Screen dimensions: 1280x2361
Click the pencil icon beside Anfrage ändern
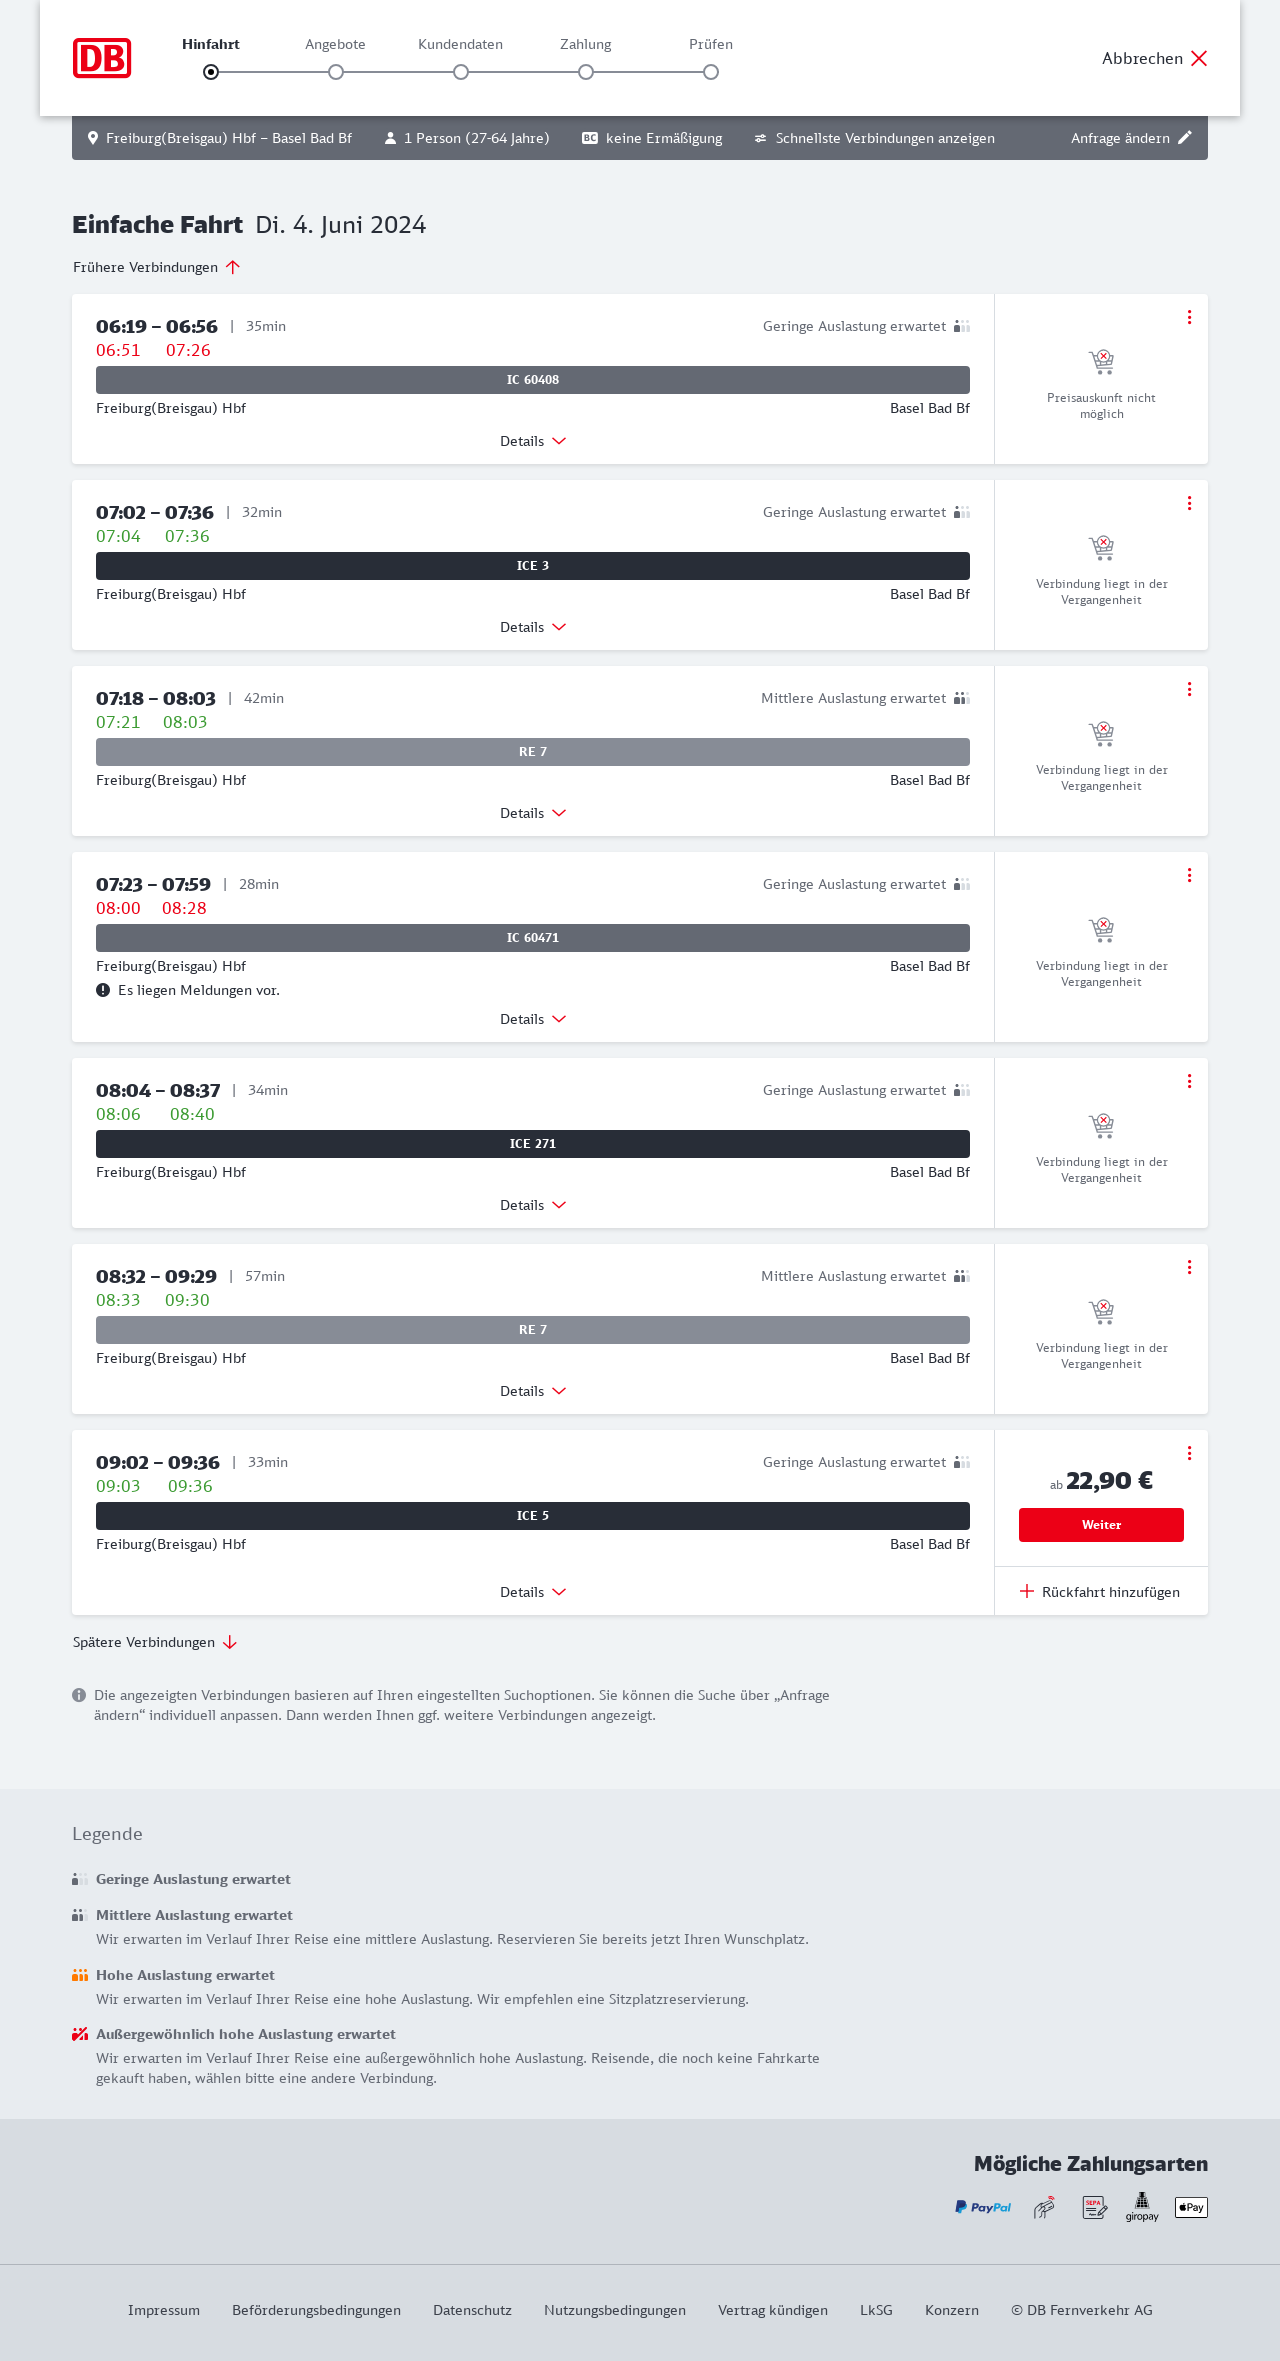(x=1185, y=138)
